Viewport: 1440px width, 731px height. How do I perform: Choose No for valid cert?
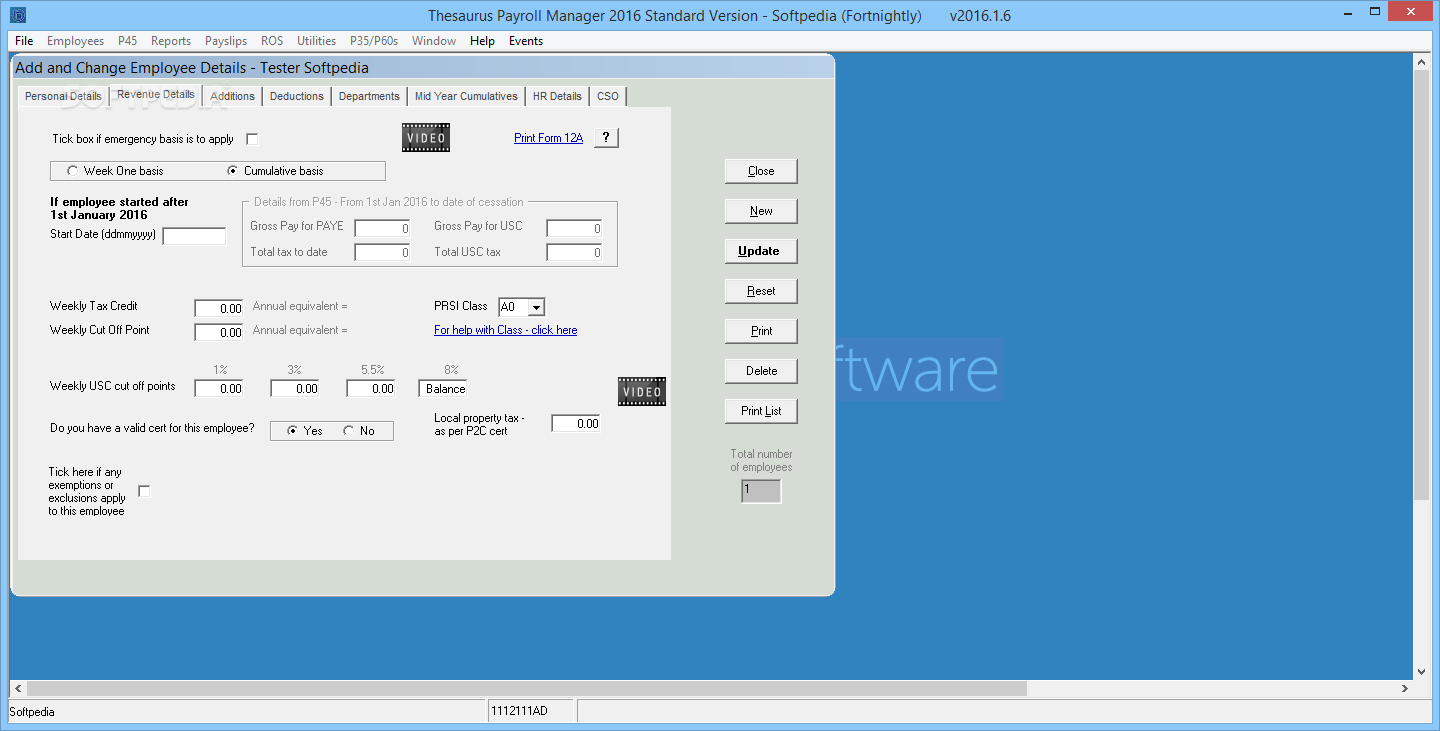pyautogui.click(x=348, y=431)
